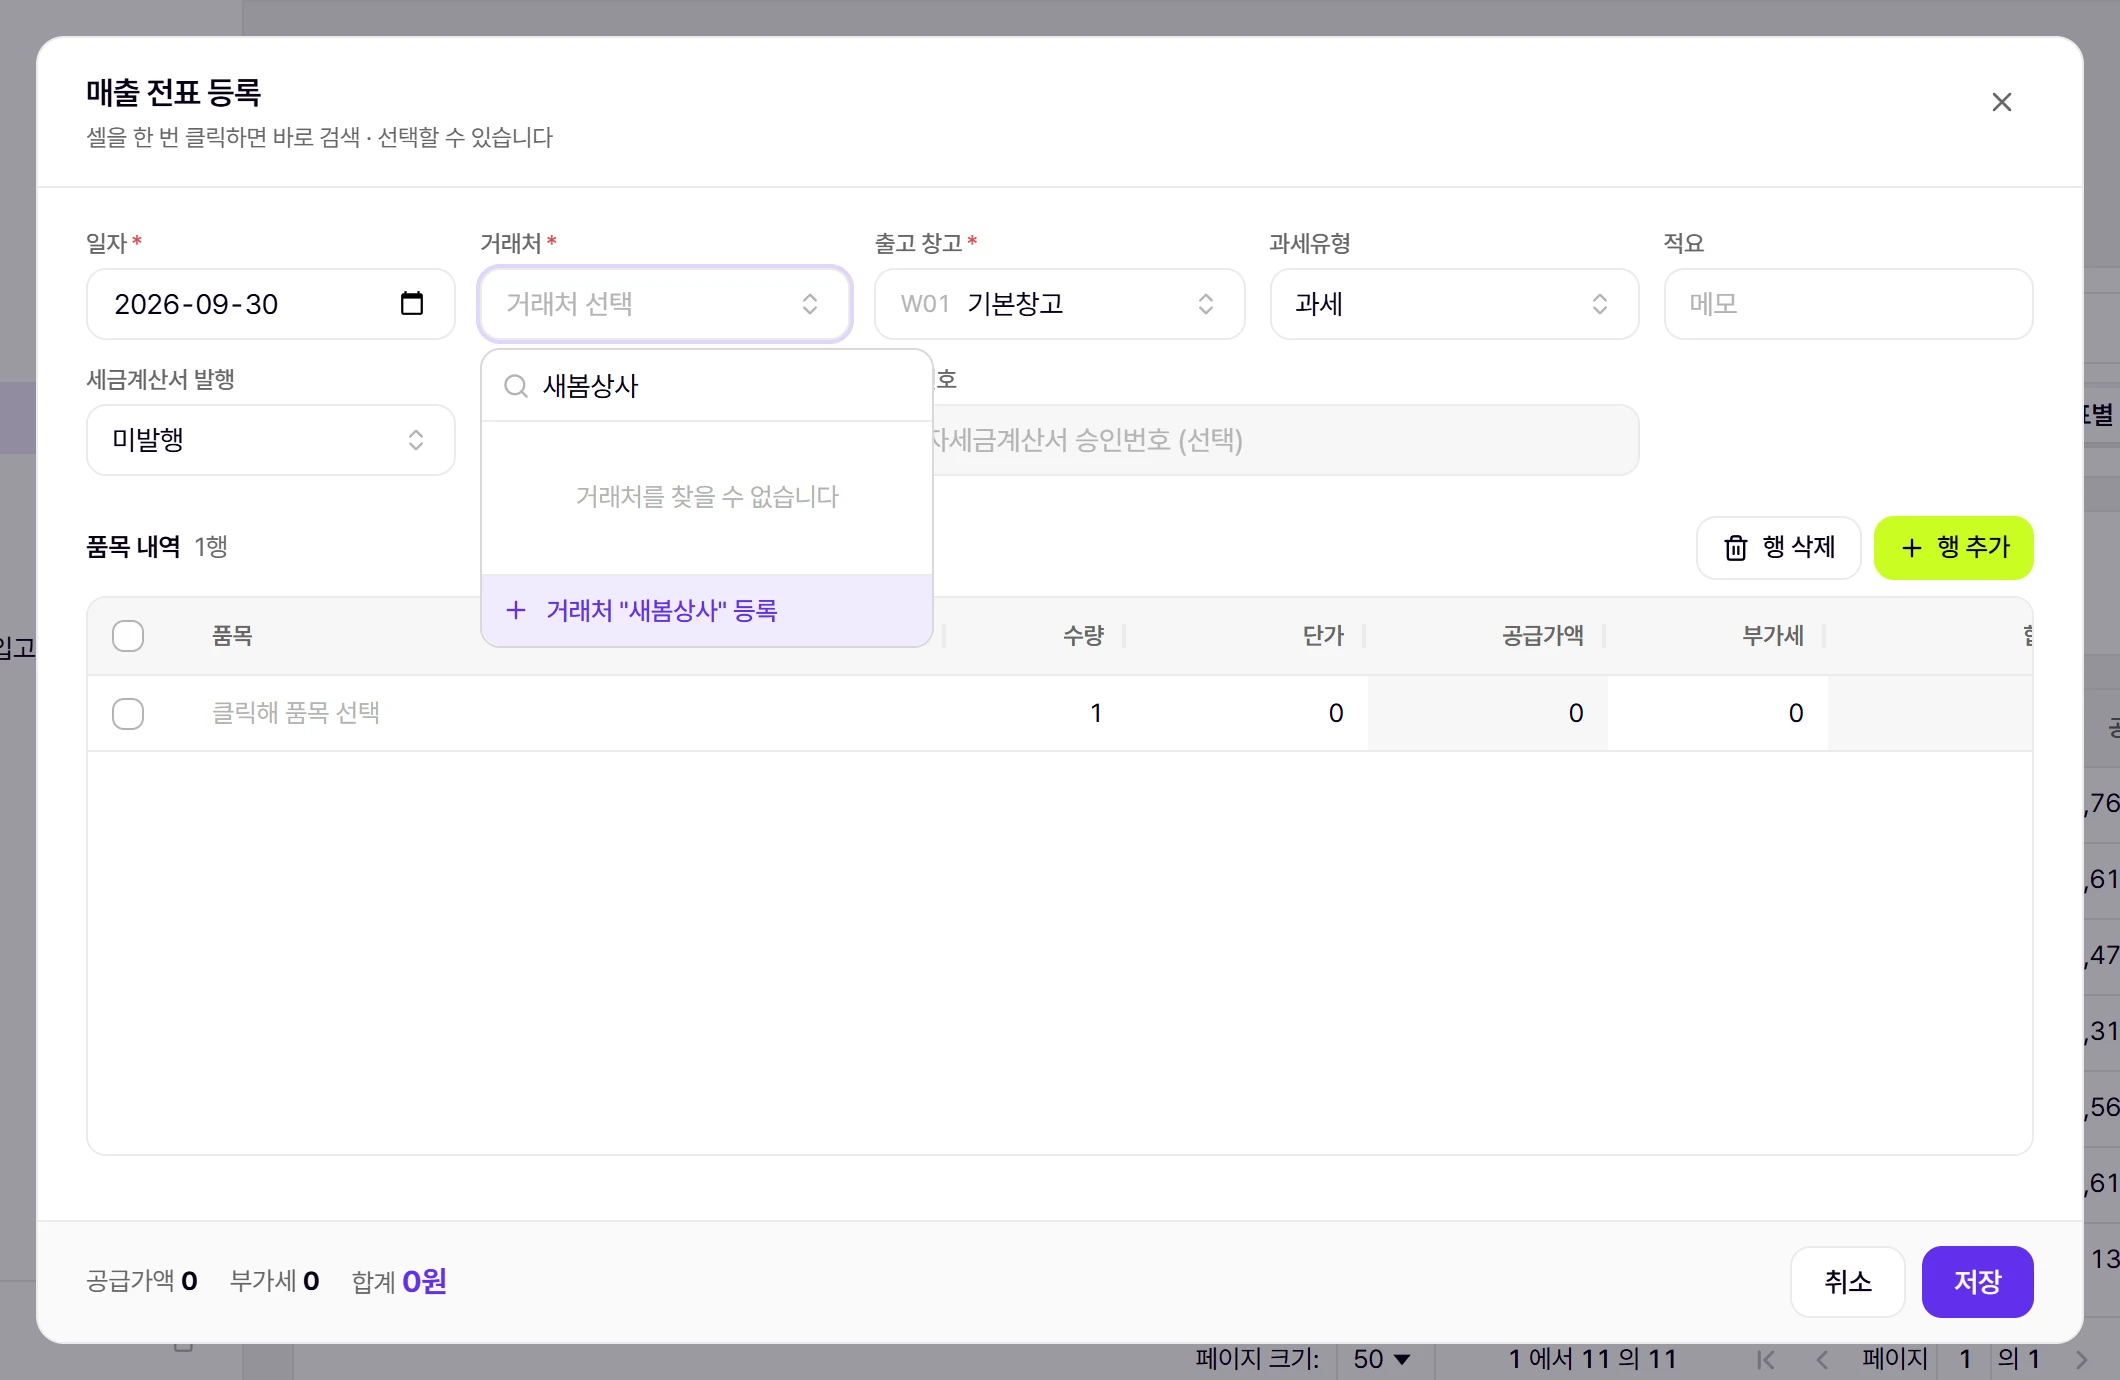Click the 행 삭제 button
Viewport: 2120px width, 1380px height.
tap(1779, 548)
